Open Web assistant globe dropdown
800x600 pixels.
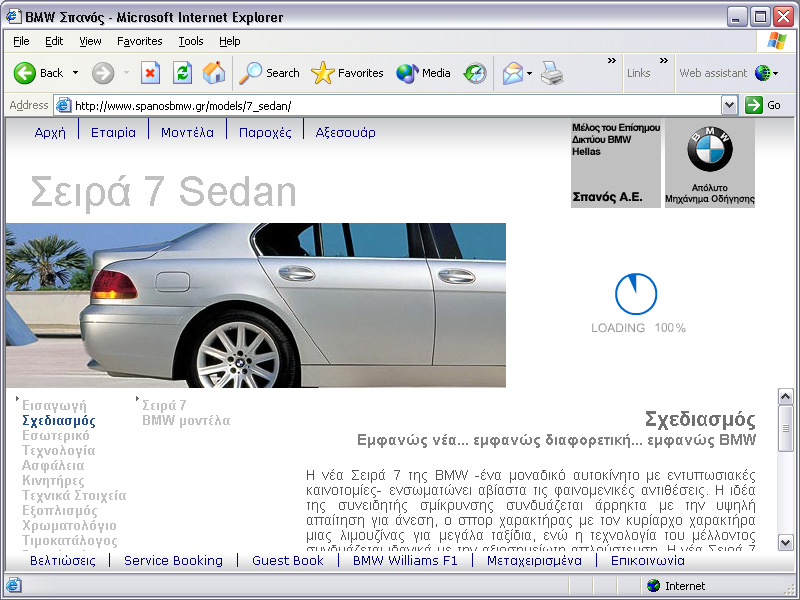coord(766,73)
